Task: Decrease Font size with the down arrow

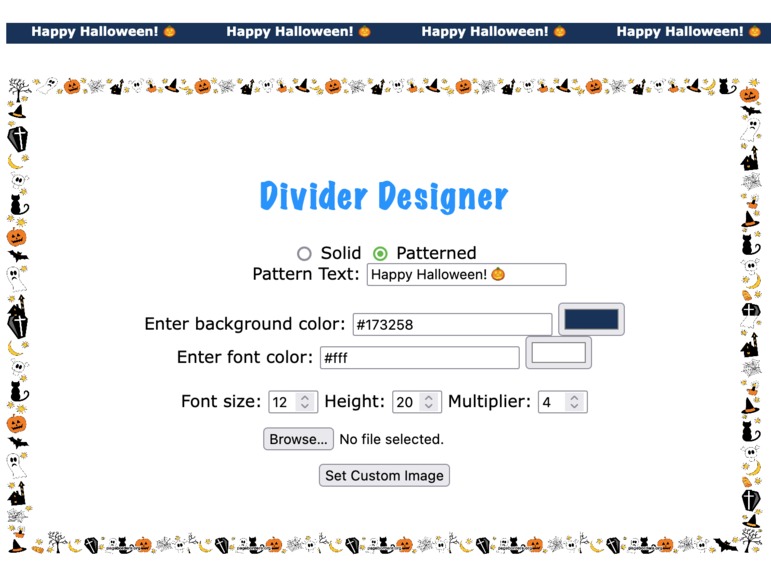Action: 305,406
